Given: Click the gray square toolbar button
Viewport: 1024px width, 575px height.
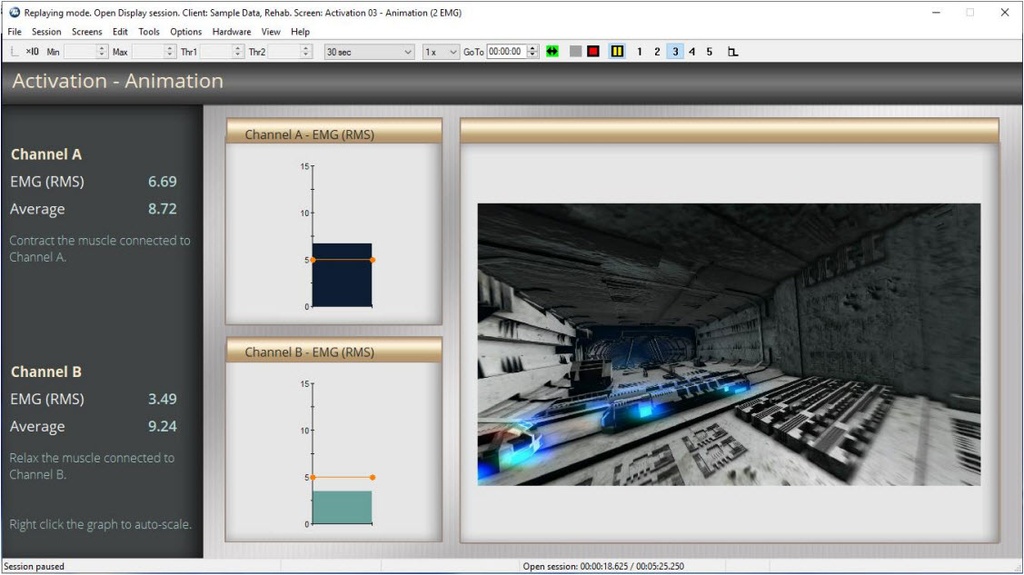Looking at the screenshot, I should coord(575,52).
